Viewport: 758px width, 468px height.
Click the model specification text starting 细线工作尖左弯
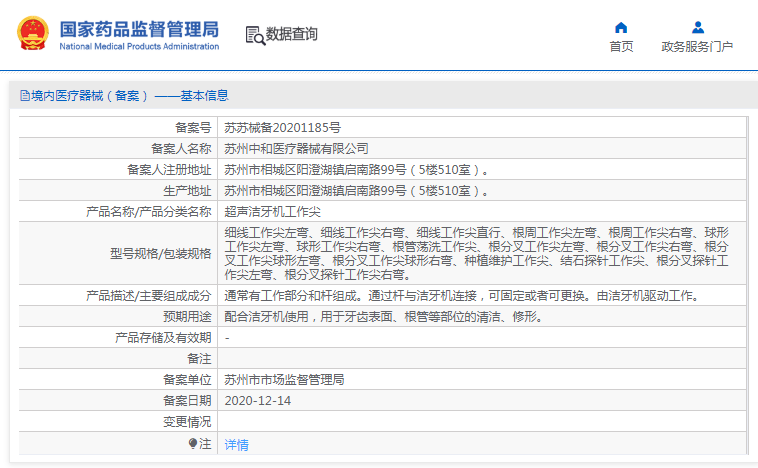pyautogui.click(x=477, y=253)
